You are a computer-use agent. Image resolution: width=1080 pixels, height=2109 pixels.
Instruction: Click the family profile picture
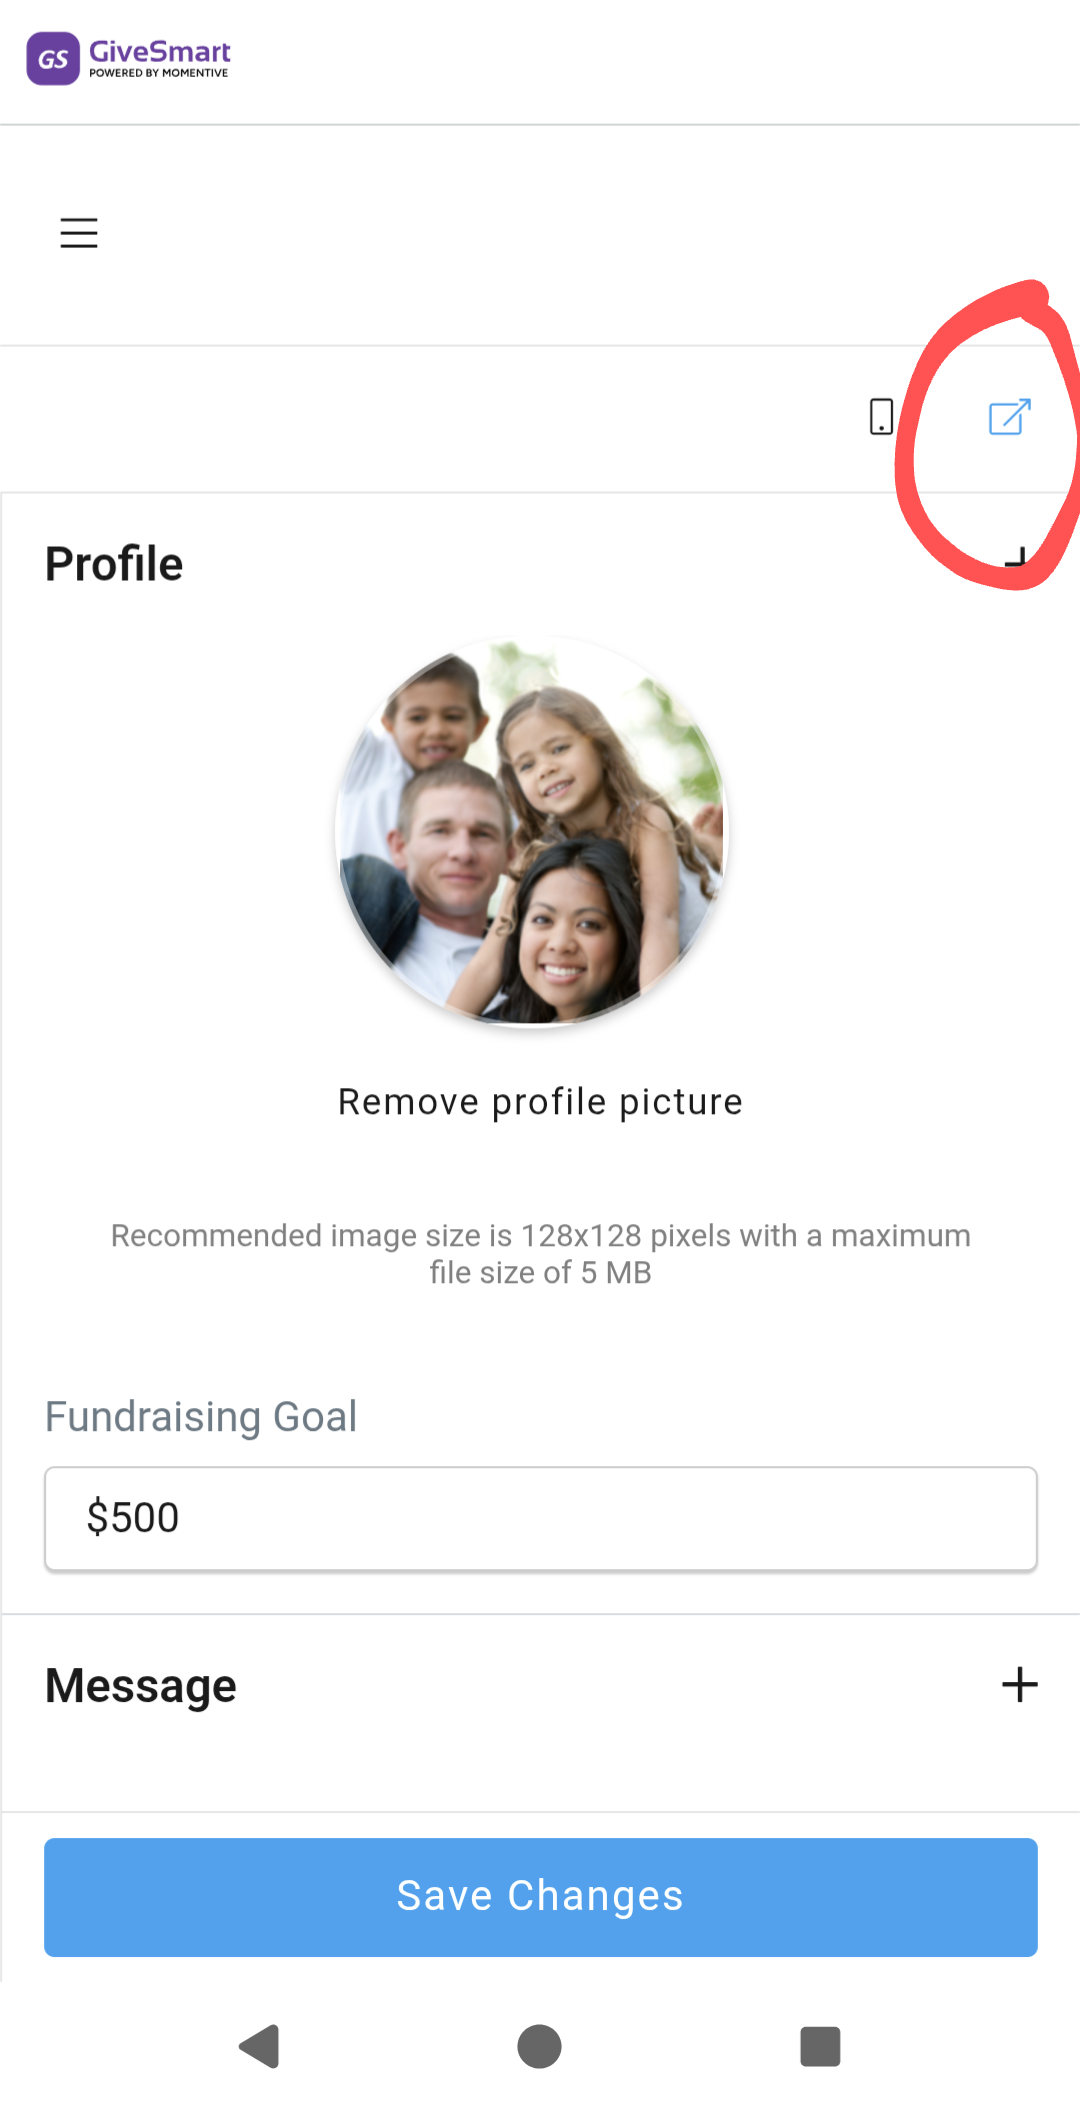(532, 831)
